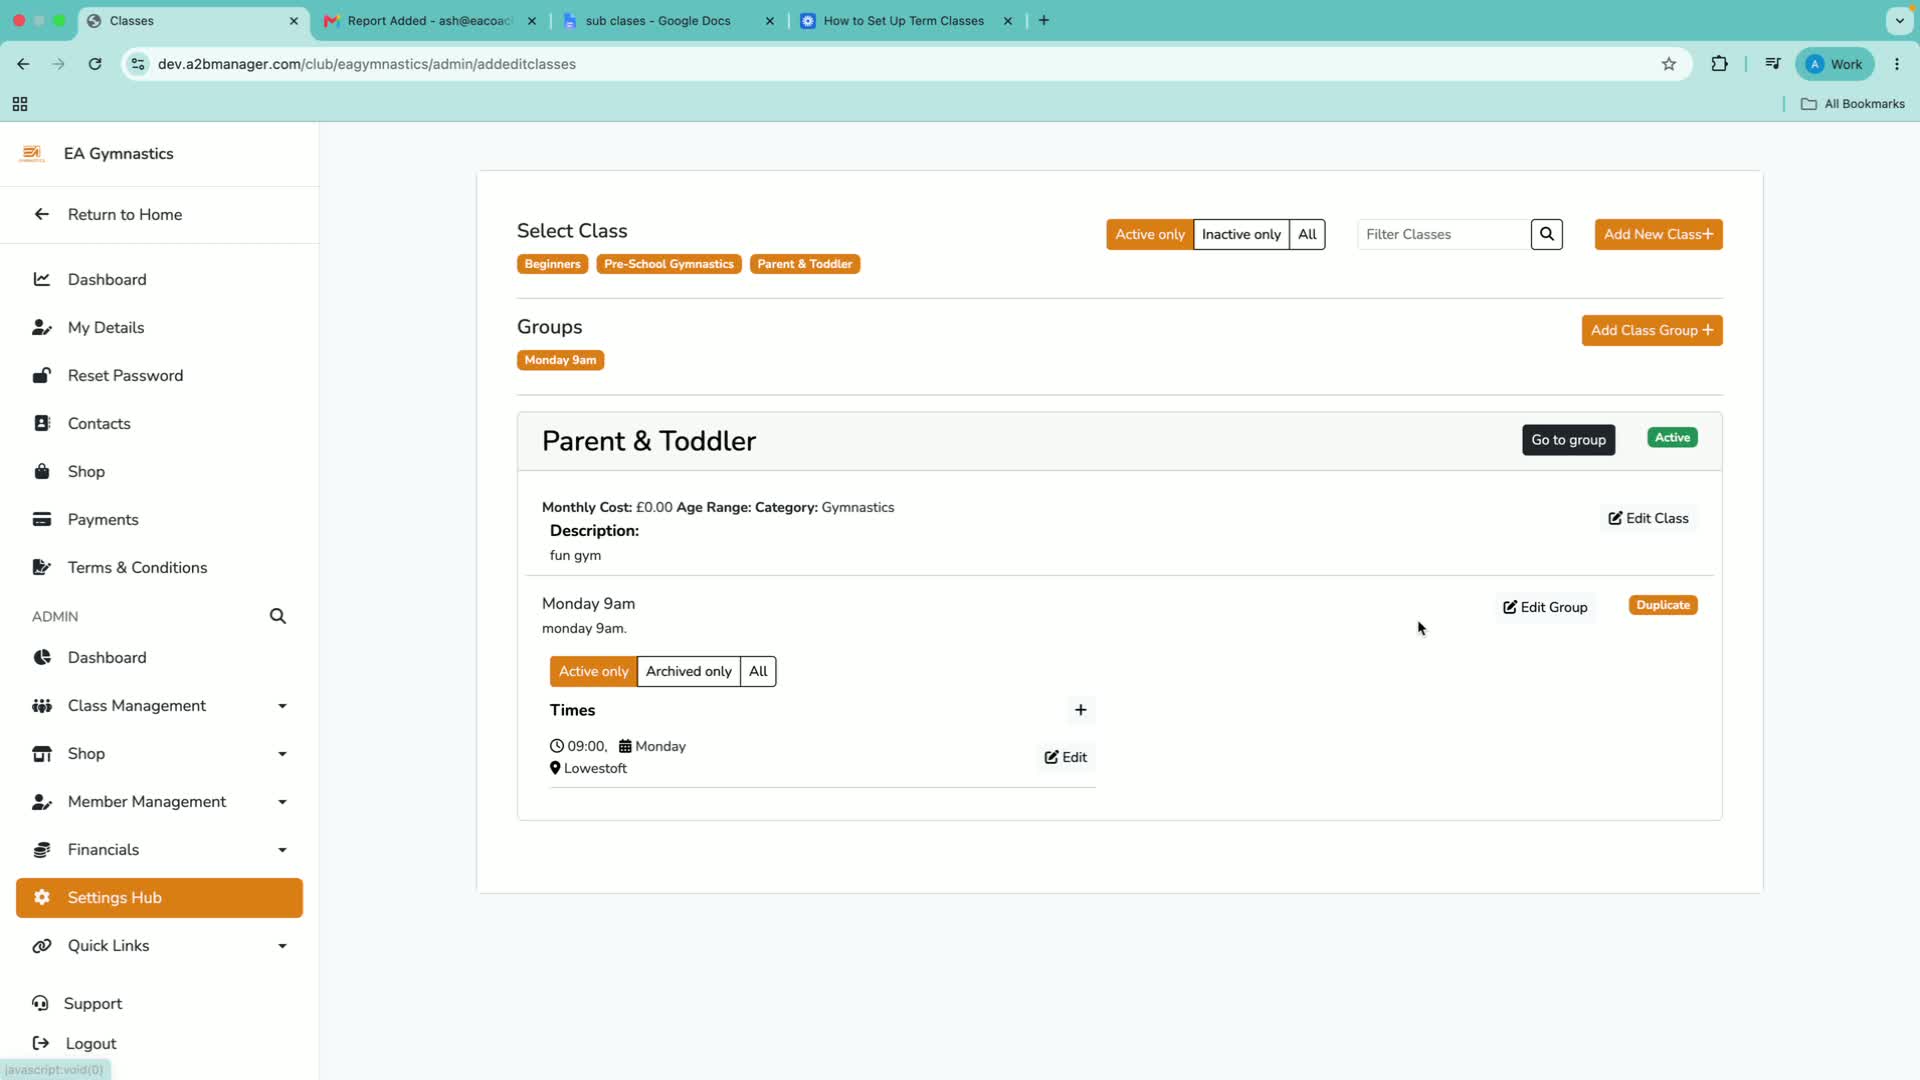1920x1080 pixels.
Task: Click the plus icon beside Times
Action: point(1080,710)
